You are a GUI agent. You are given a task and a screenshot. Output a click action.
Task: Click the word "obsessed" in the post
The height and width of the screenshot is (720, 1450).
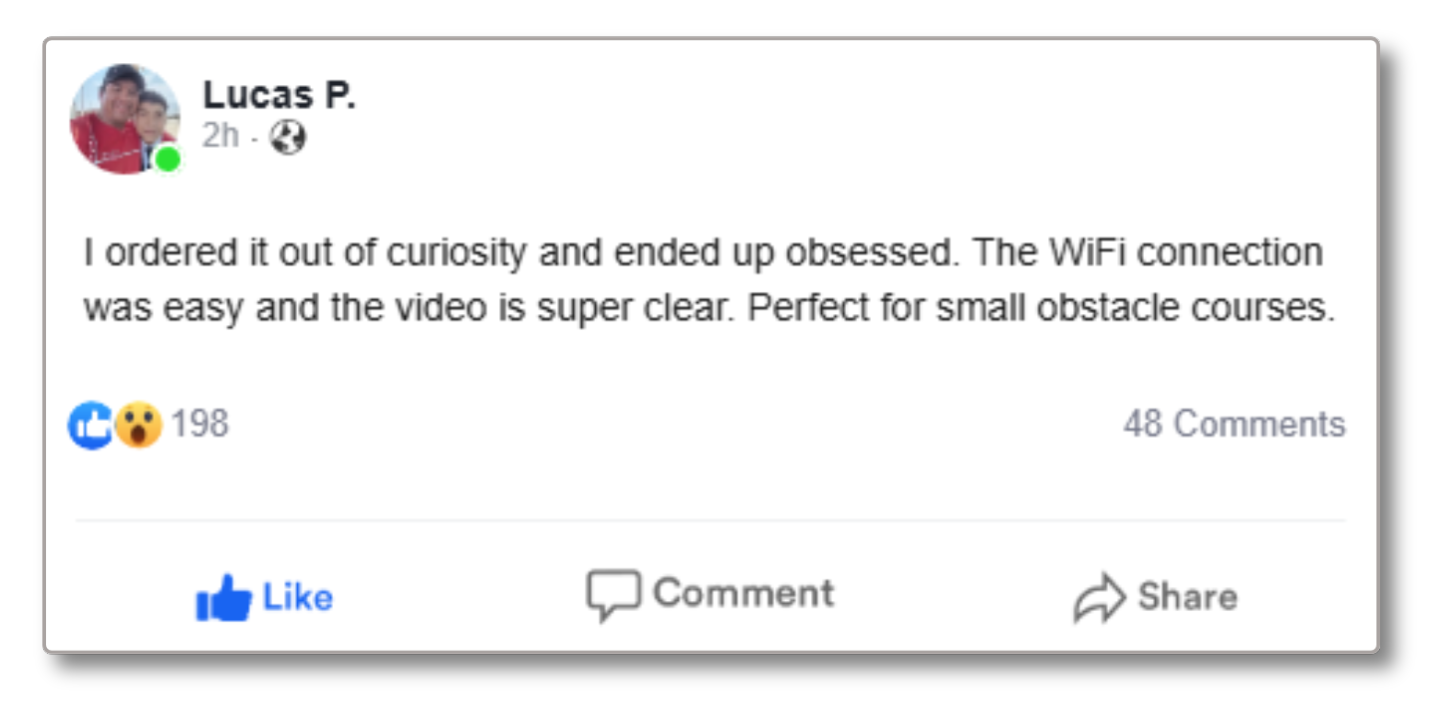tap(868, 253)
